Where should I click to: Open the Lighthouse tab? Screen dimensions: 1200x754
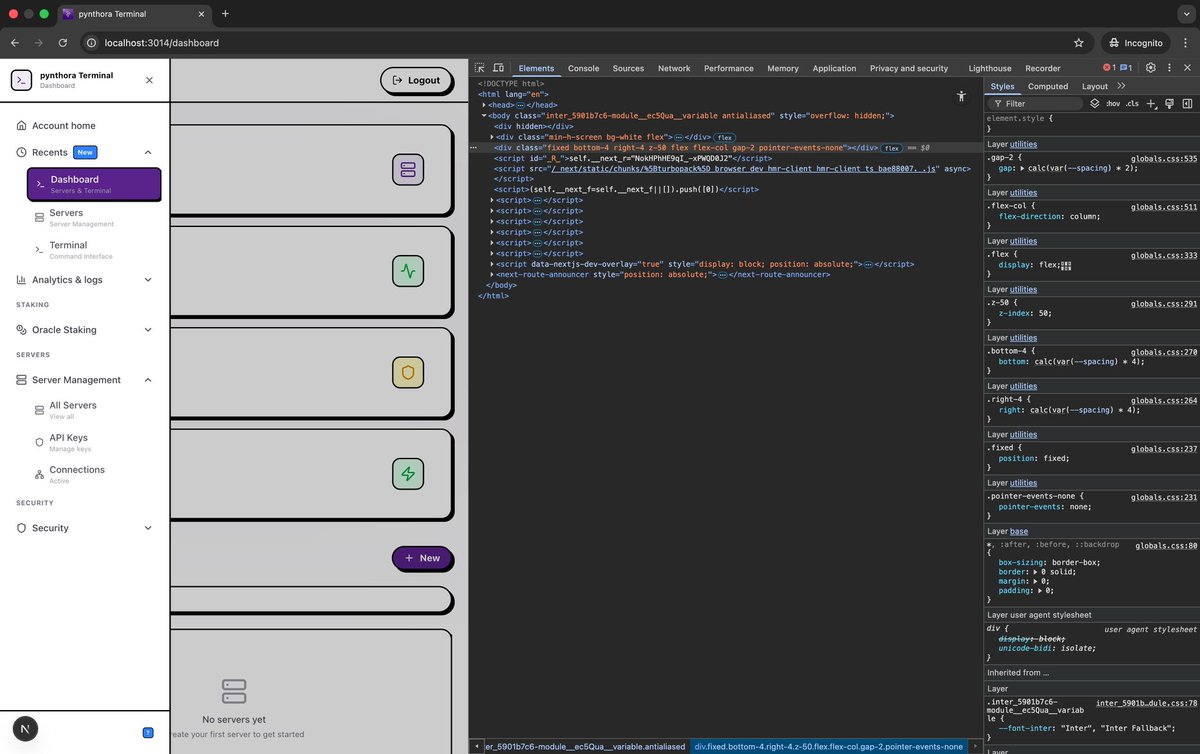[990, 68]
